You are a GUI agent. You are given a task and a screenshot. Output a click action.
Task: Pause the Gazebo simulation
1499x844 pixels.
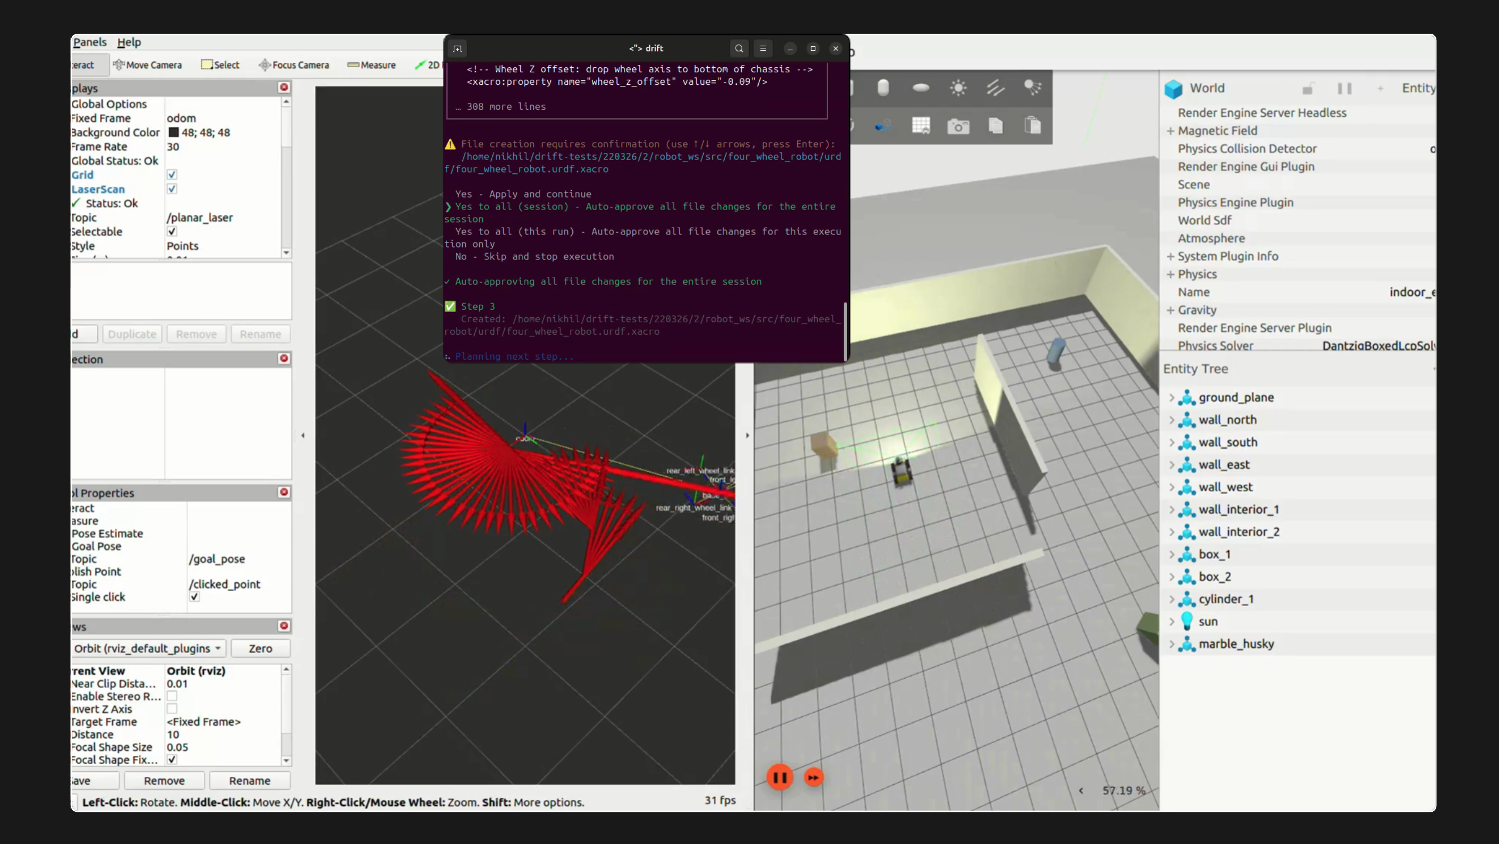coord(780,777)
